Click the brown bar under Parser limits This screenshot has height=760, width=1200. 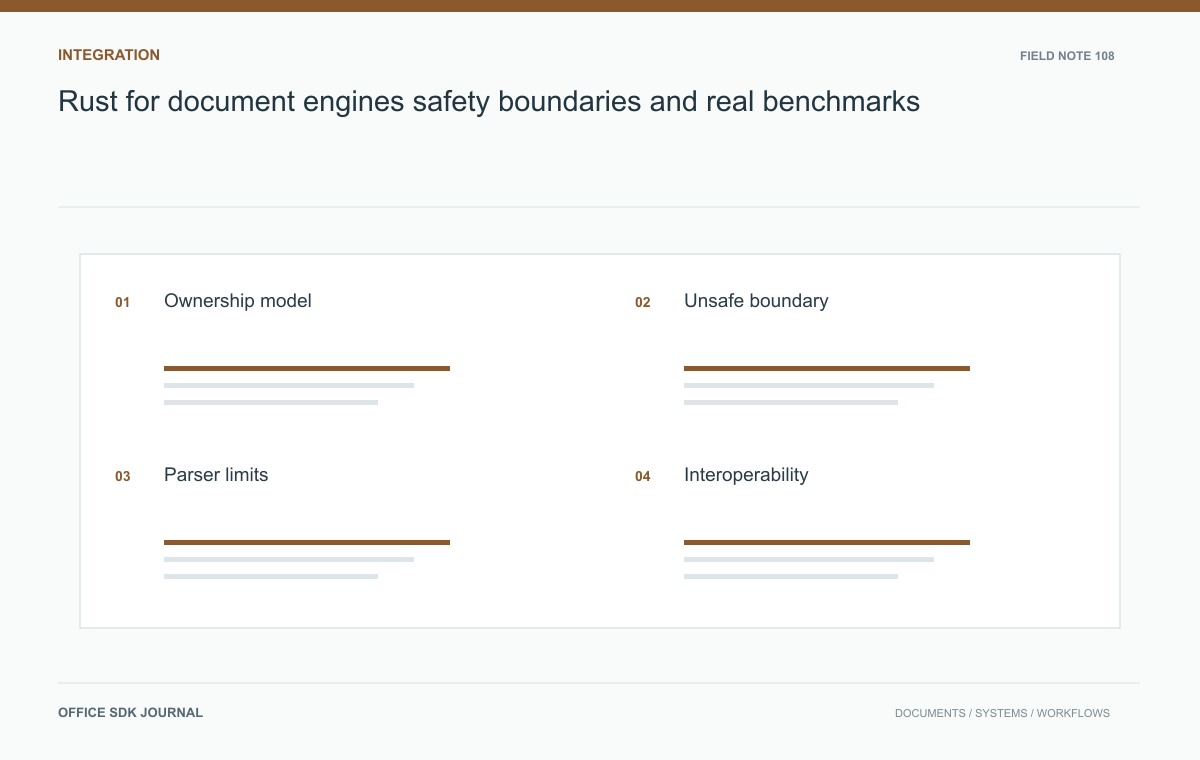pos(307,542)
